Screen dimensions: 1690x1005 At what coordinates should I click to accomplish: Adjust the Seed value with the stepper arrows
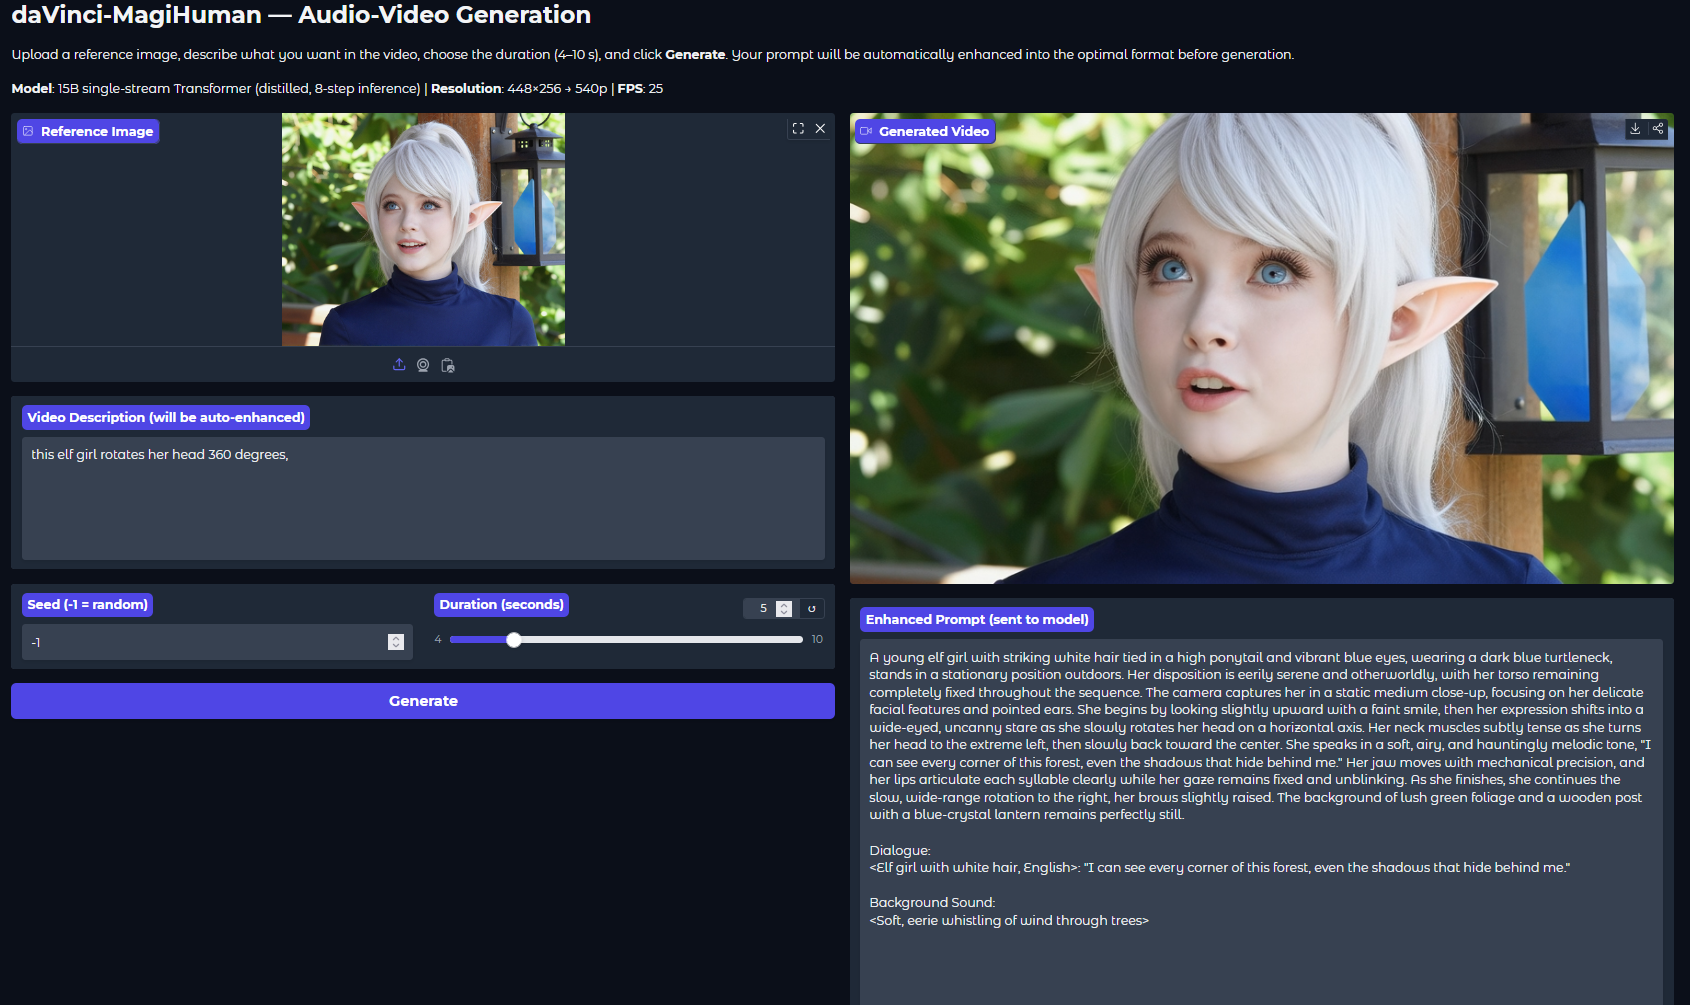(396, 642)
